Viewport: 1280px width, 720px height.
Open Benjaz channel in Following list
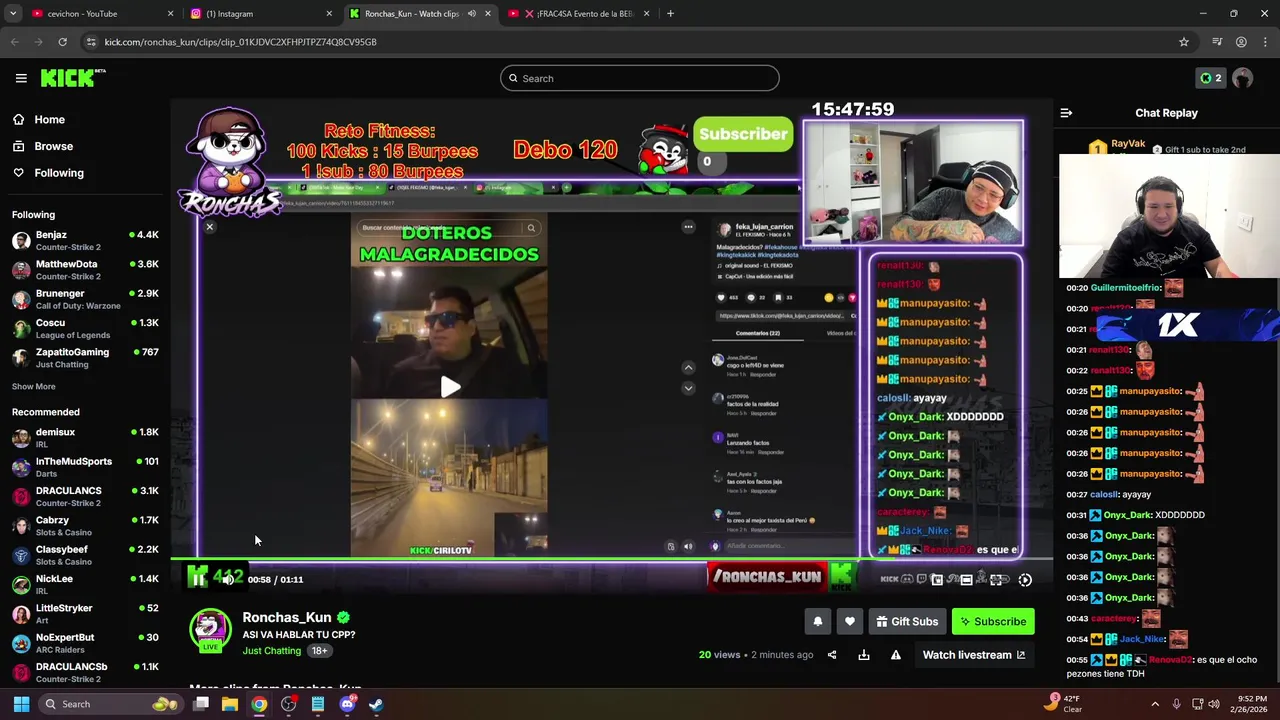point(85,240)
